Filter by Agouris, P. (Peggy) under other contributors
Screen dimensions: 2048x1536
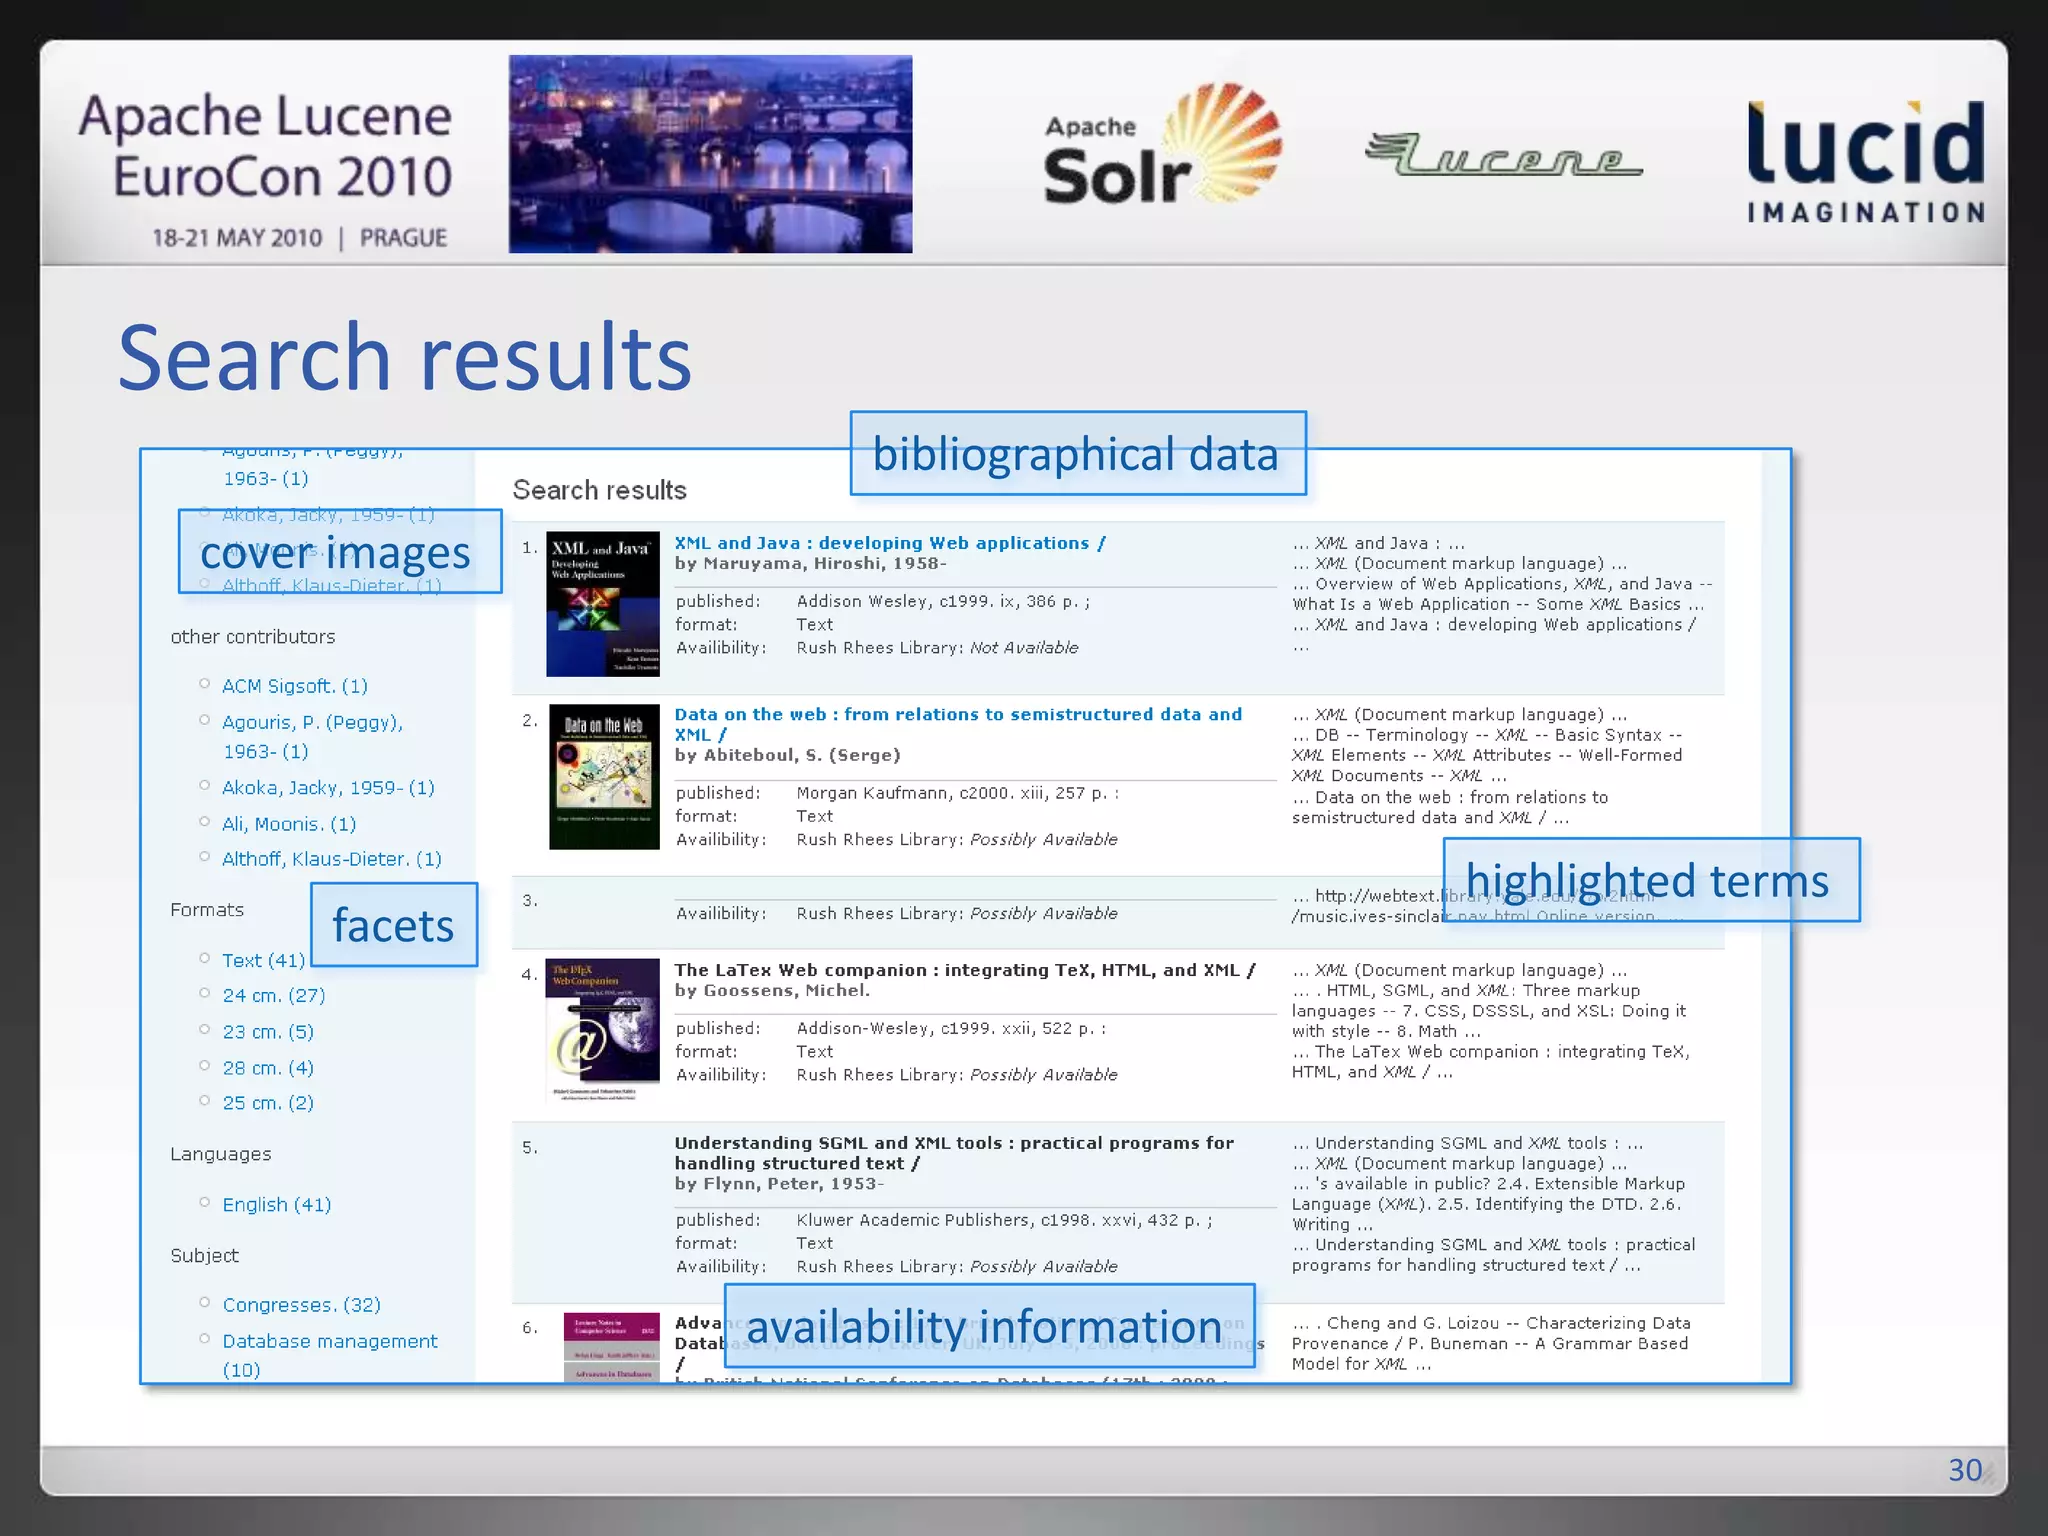(x=312, y=736)
